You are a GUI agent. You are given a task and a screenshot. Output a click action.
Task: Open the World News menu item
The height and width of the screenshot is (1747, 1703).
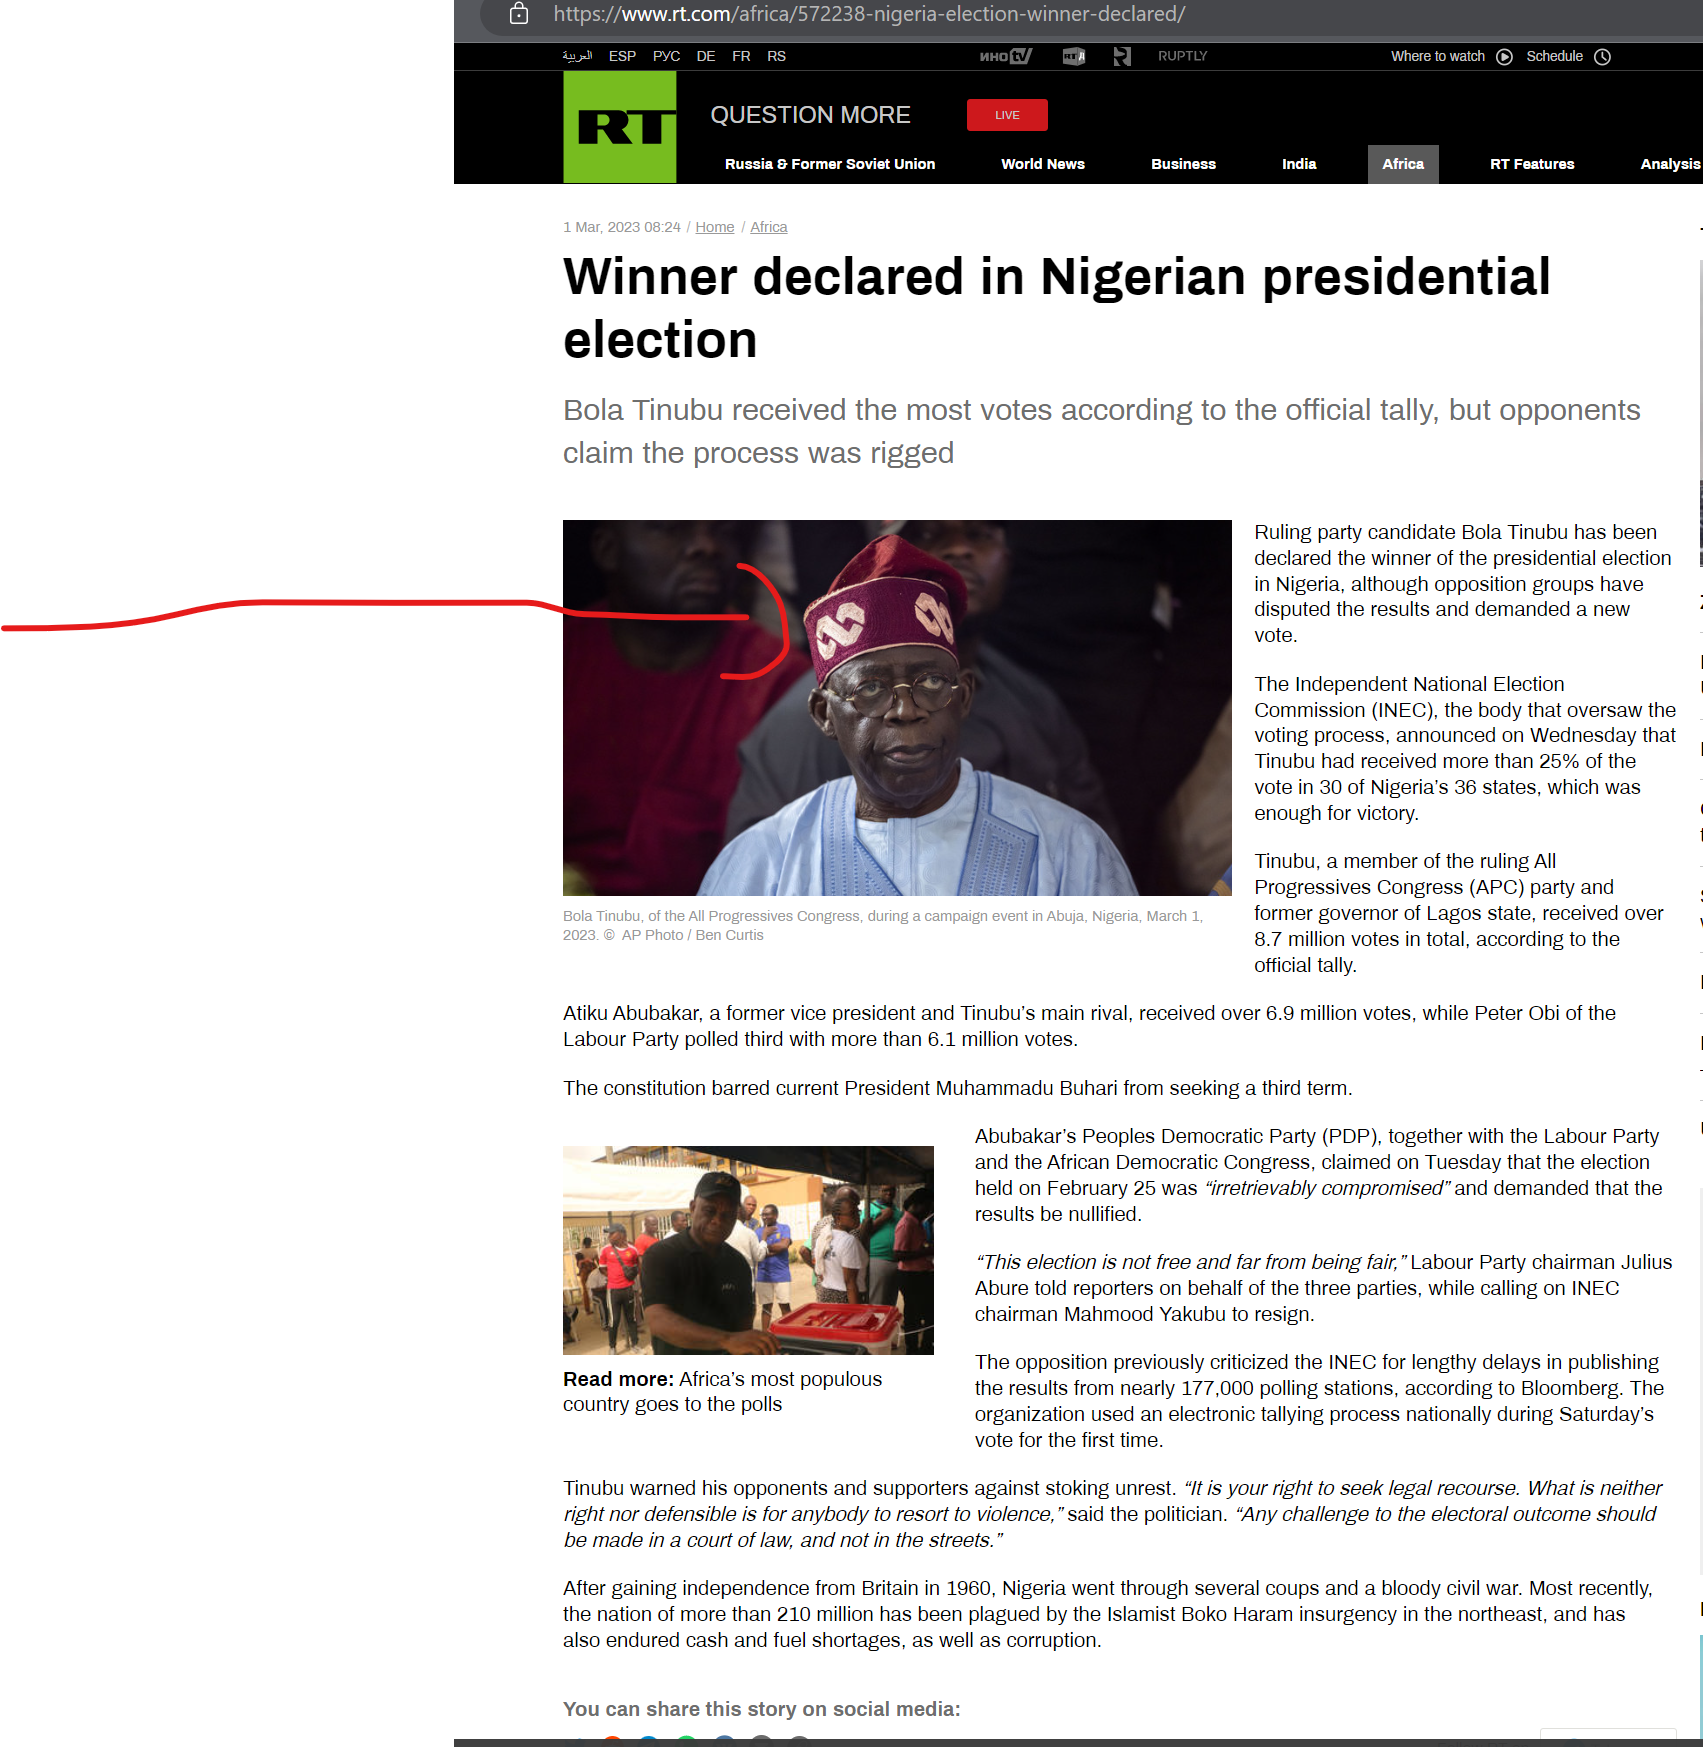click(1043, 164)
